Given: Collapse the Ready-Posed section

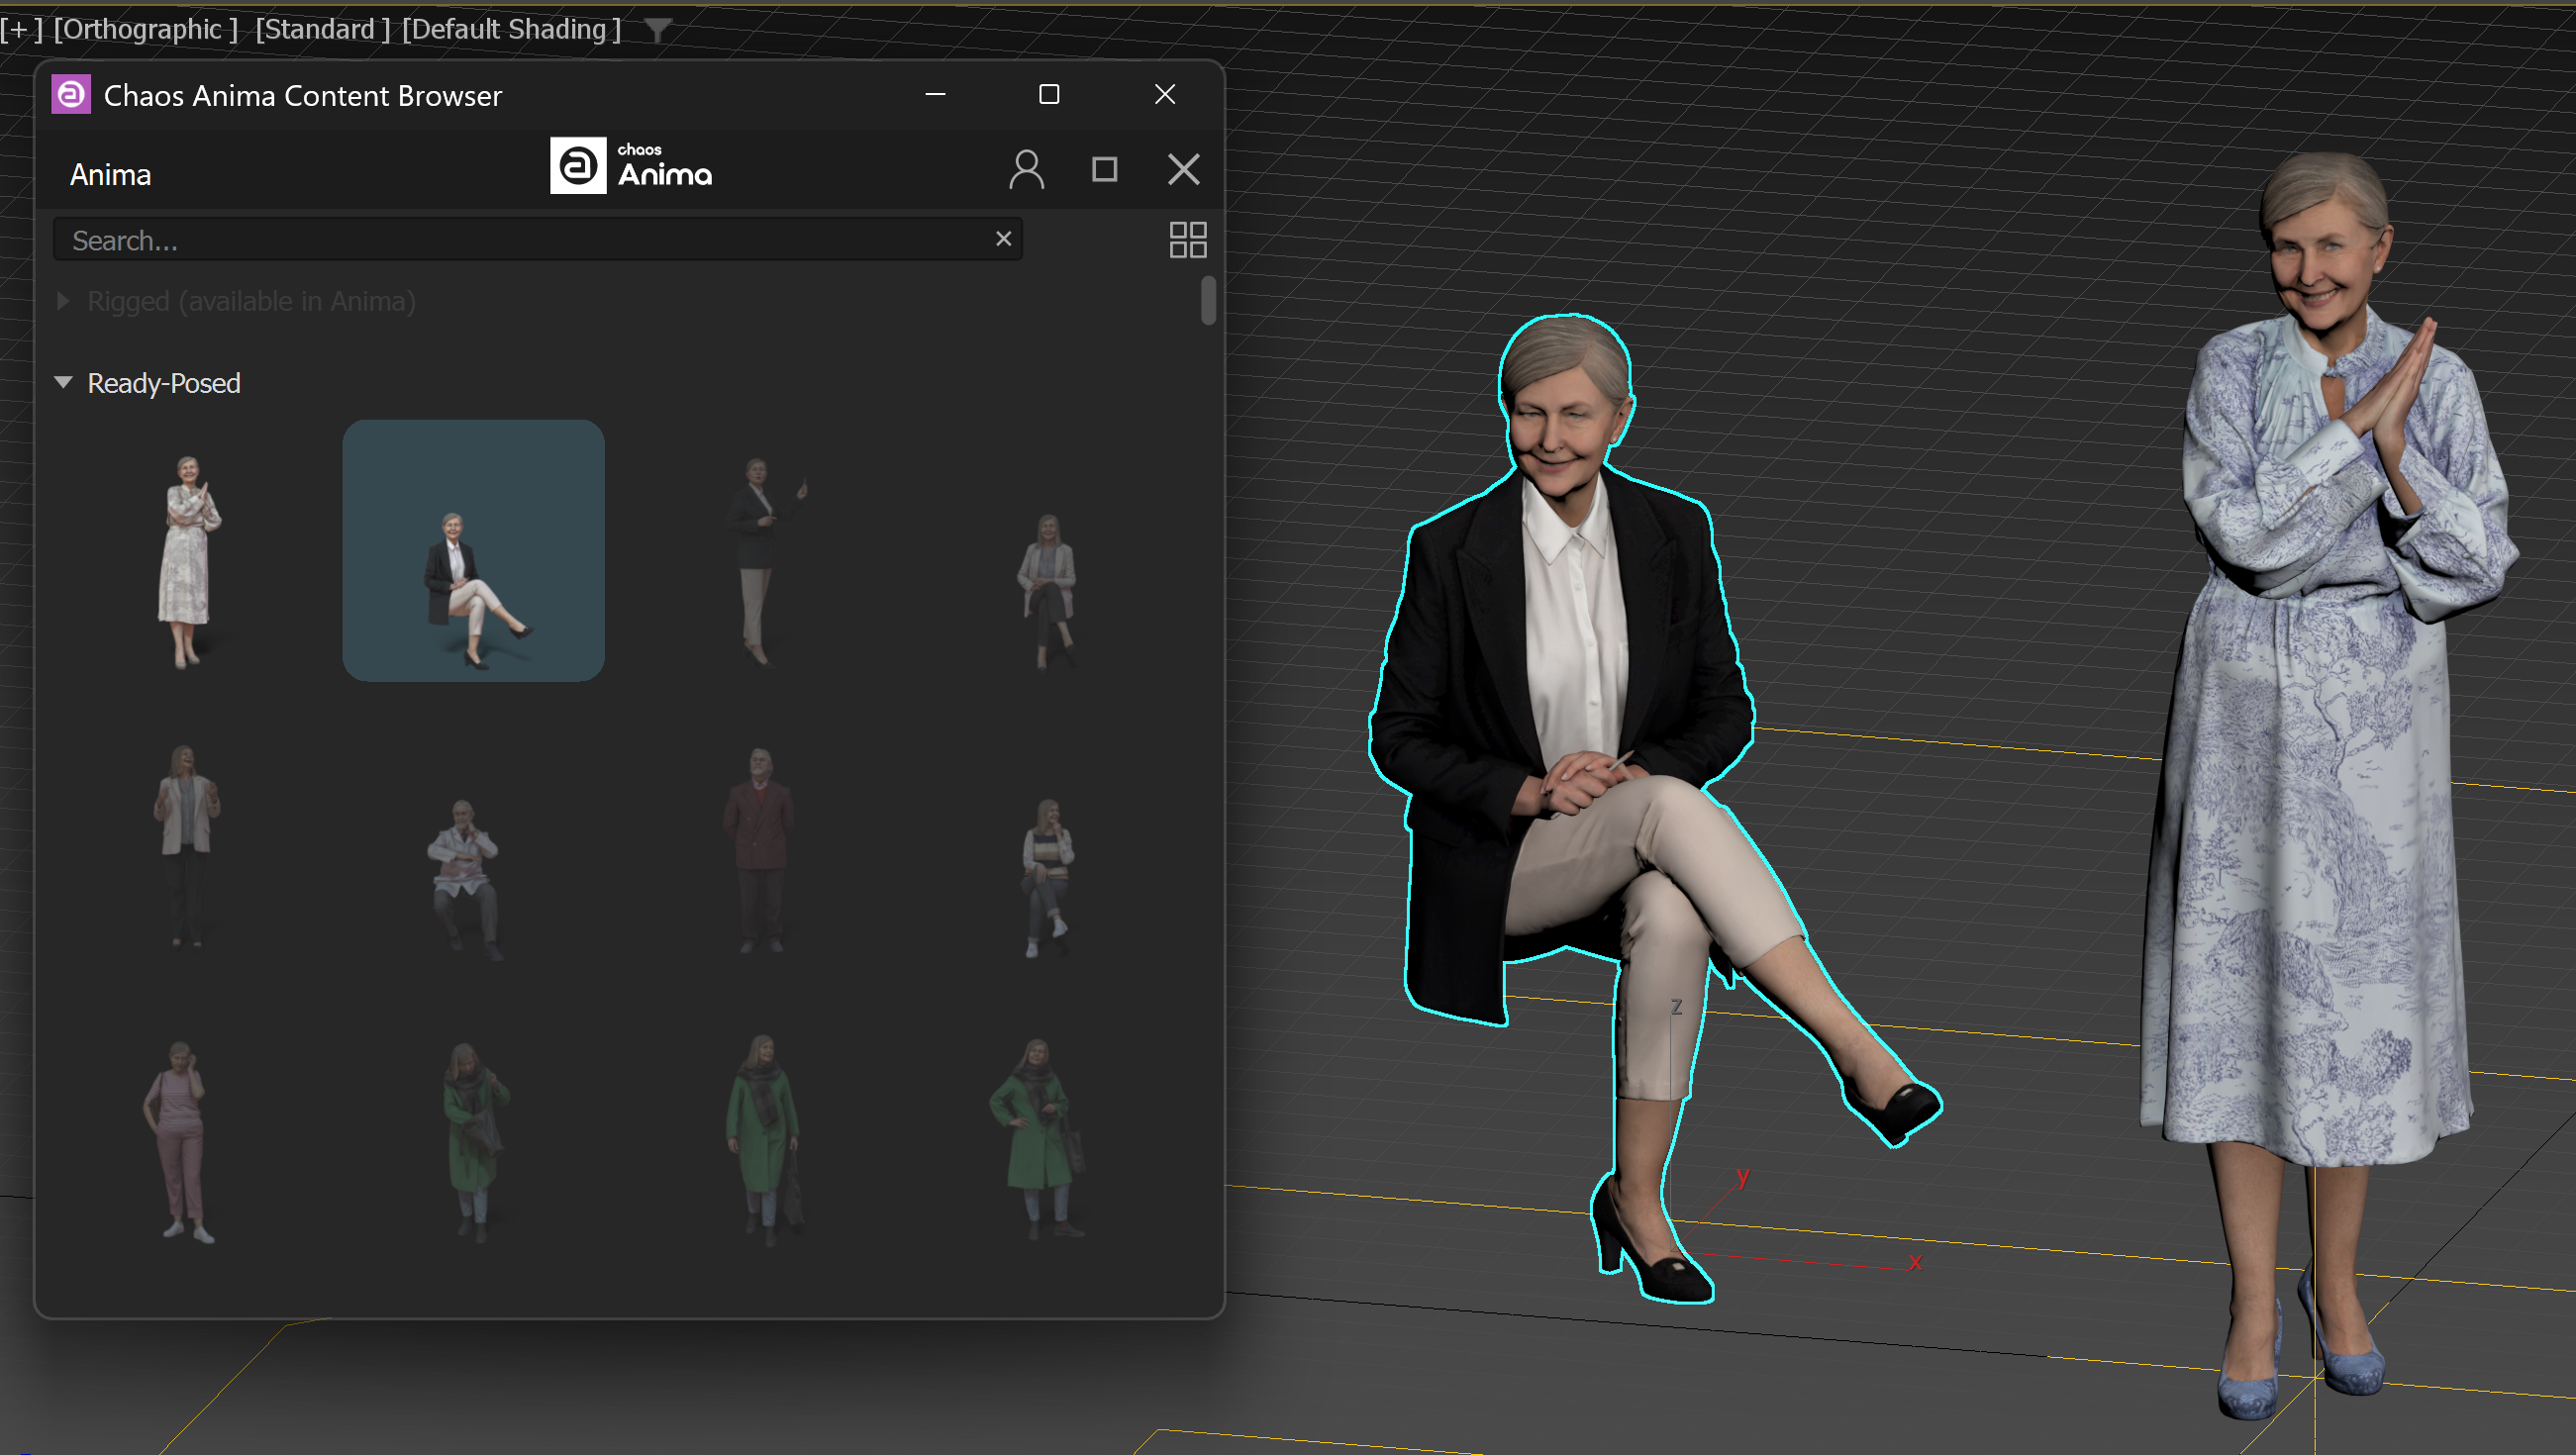Looking at the screenshot, I should tap(63, 383).
